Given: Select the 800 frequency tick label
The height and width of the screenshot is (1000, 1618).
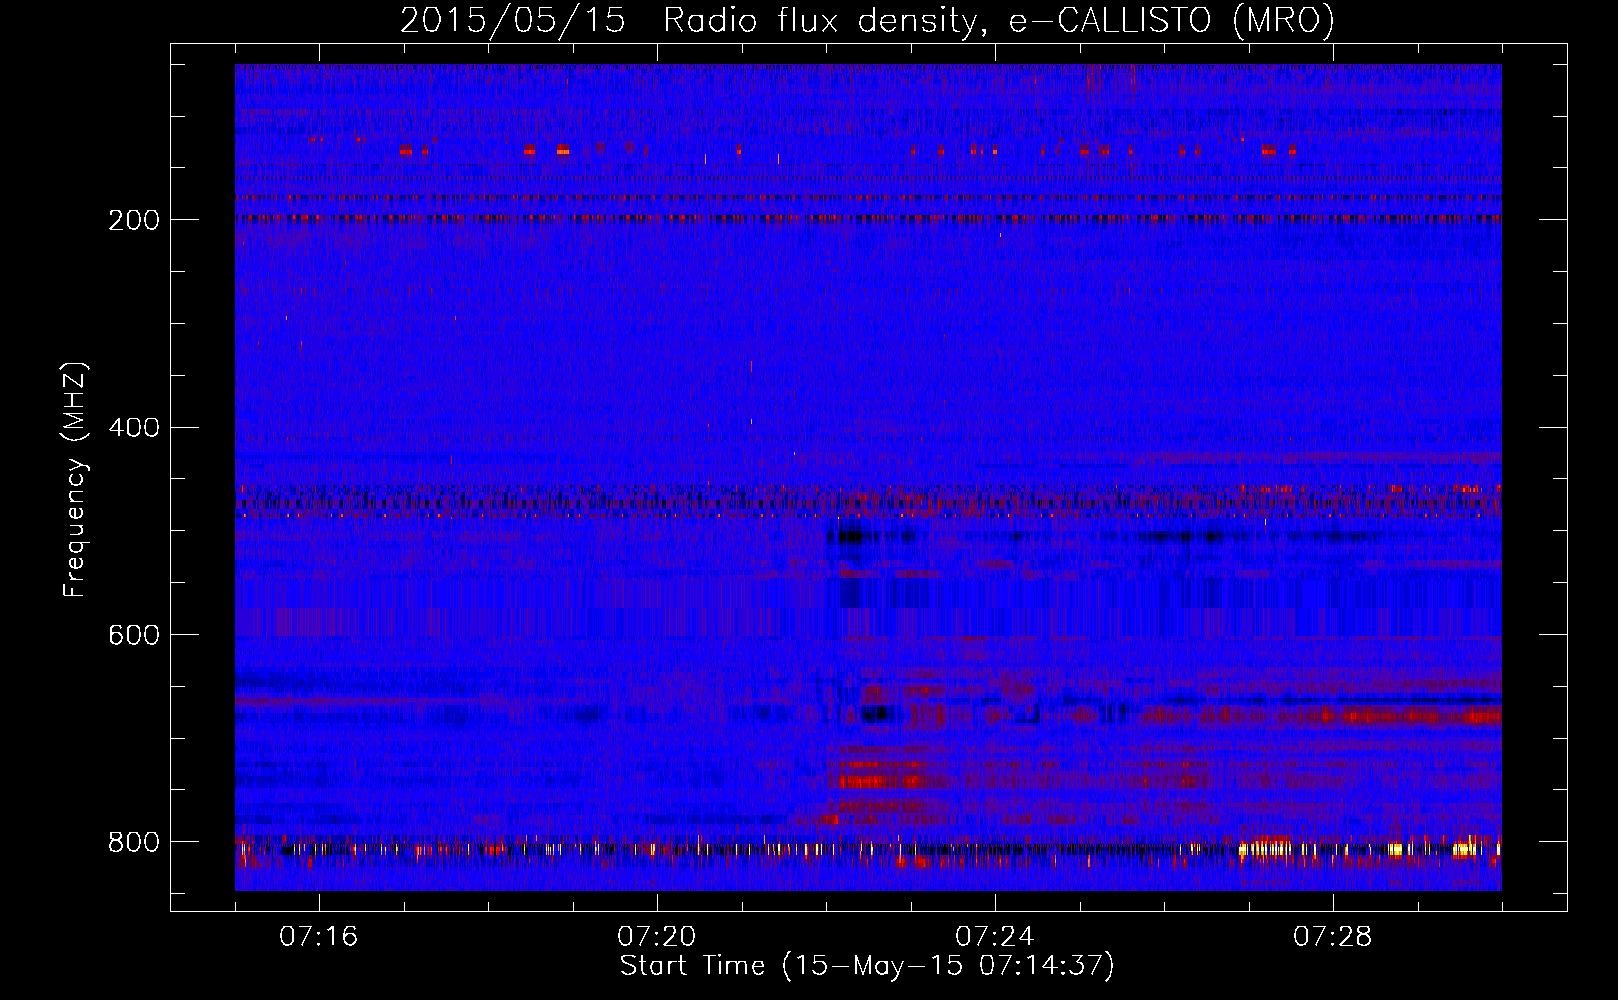Looking at the screenshot, I should [133, 843].
